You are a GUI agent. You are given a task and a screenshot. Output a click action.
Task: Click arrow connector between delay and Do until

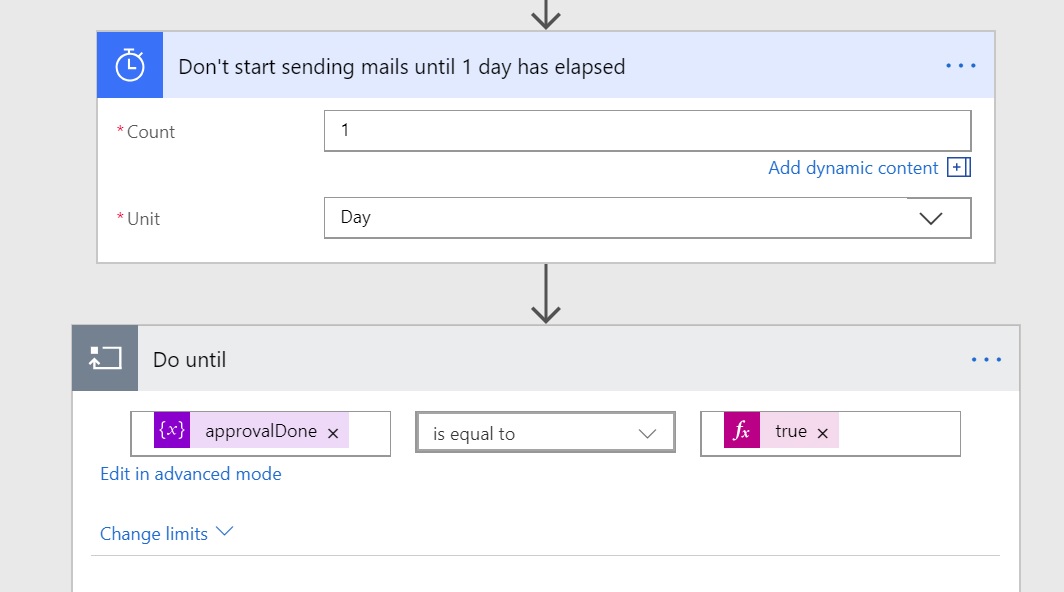[x=545, y=294]
